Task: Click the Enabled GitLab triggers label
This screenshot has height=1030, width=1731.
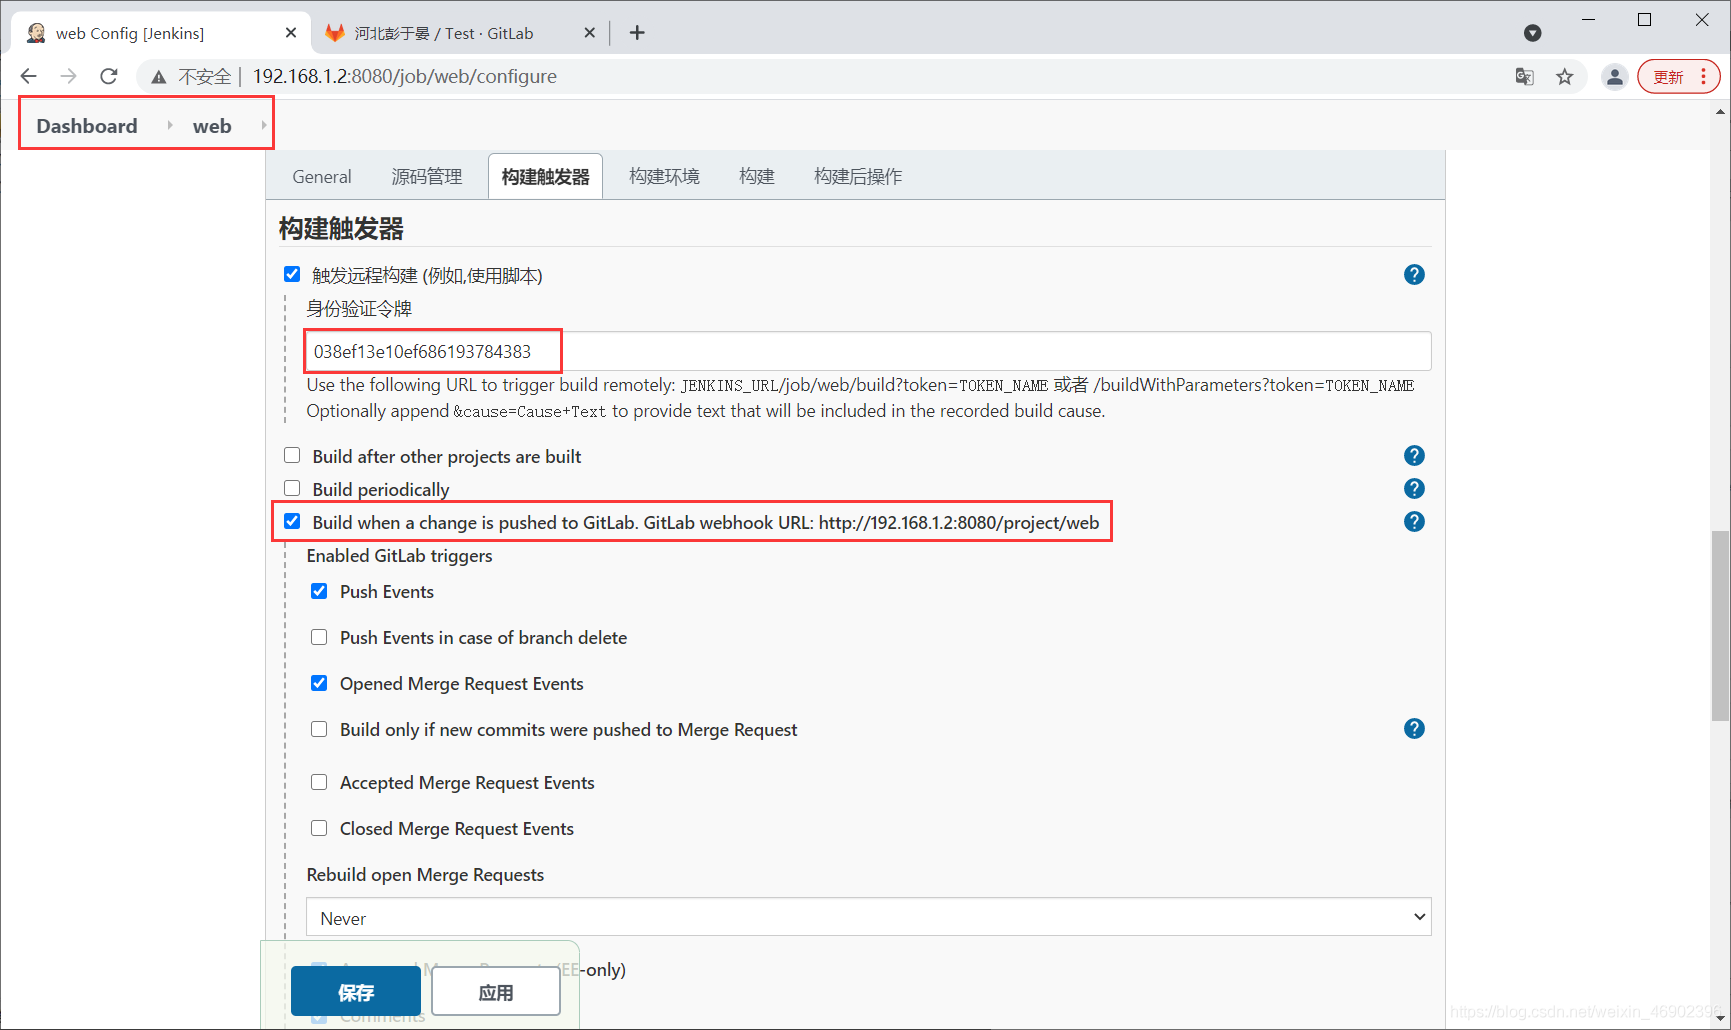Action: point(400,556)
